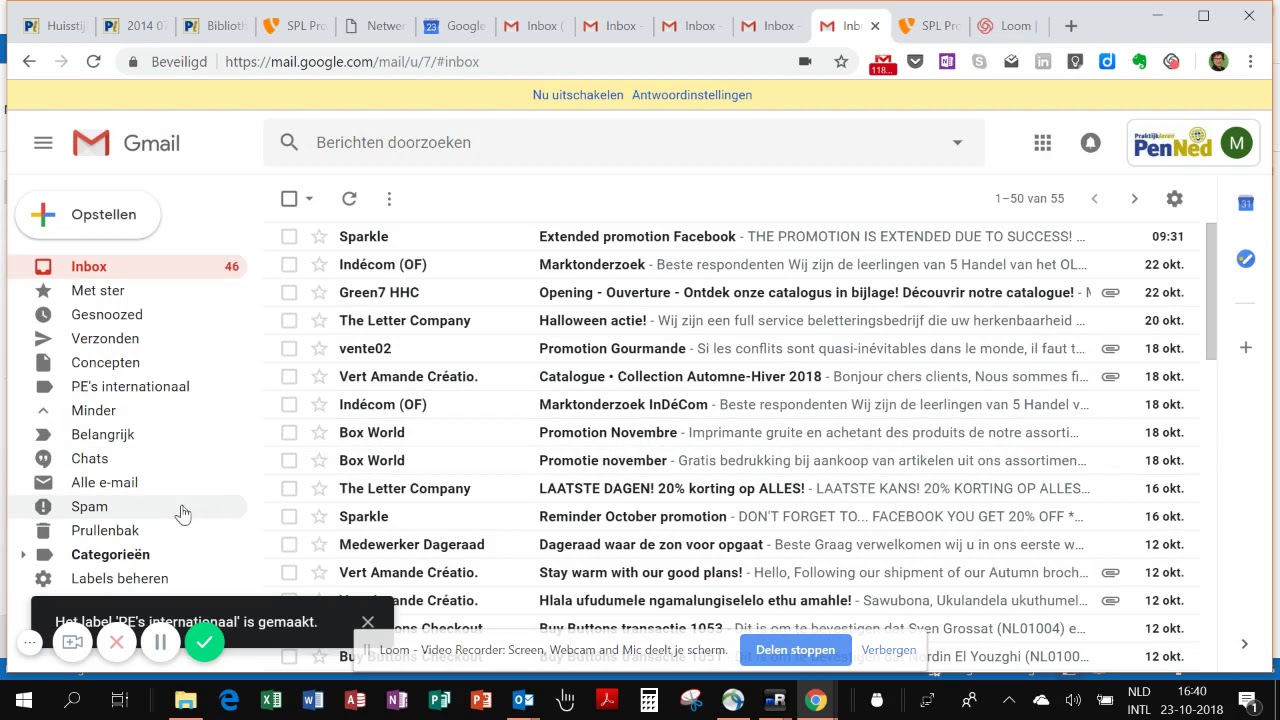Star the Sparkle Extended promotion email
Viewport: 1280px width, 720px height.
click(319, 236)
